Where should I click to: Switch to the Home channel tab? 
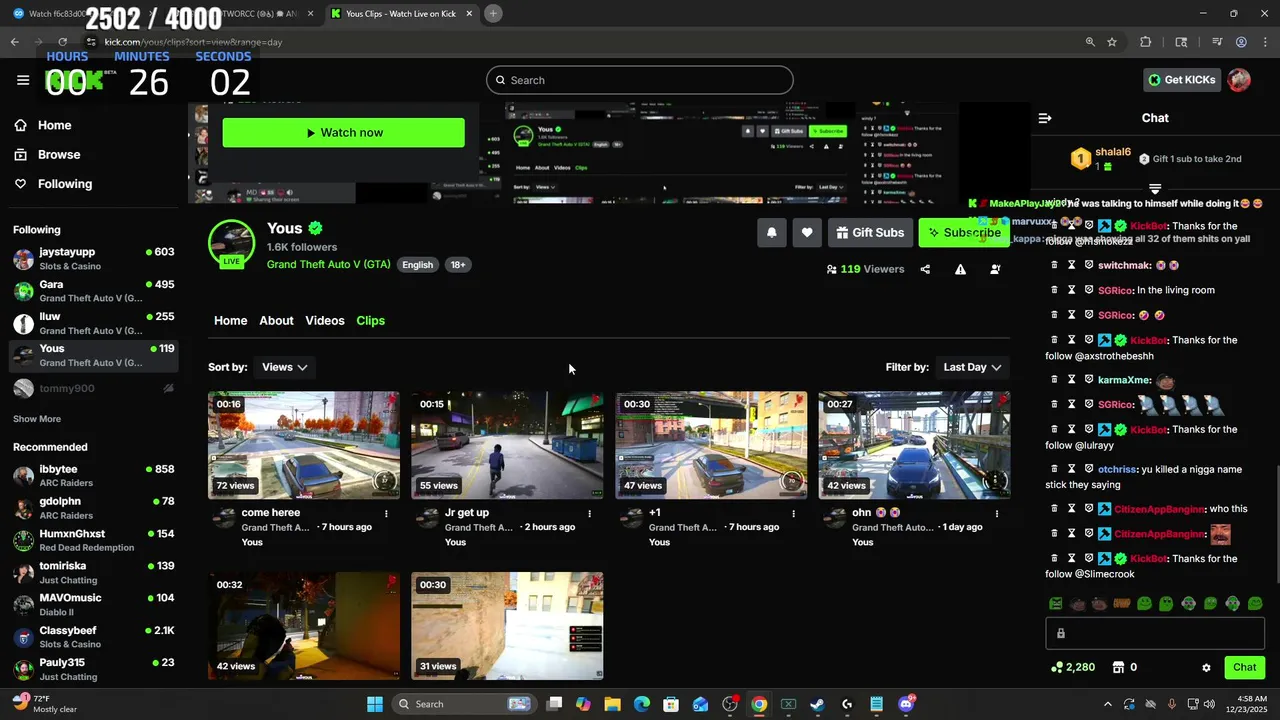click(x=230, y=321)
